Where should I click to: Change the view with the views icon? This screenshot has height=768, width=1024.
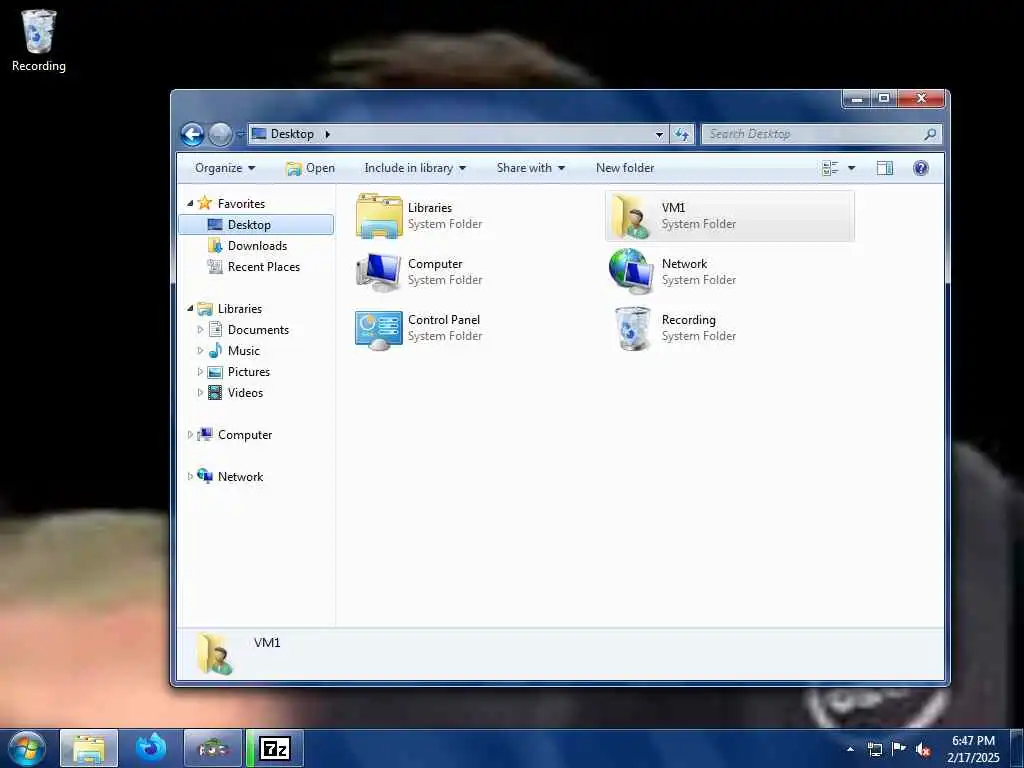(x=830, y=168)
